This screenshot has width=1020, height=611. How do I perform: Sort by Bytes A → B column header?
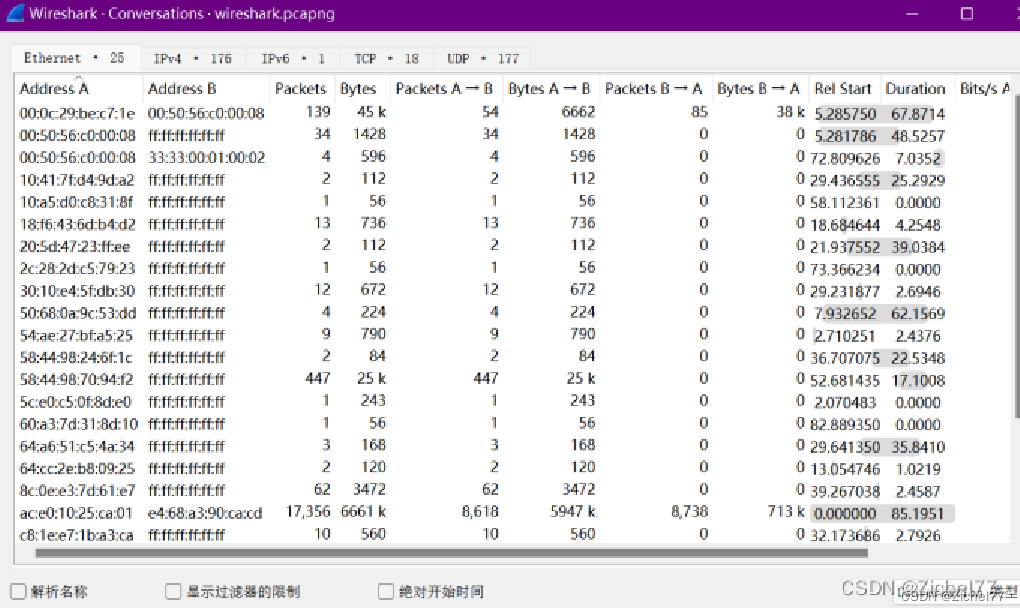(x=549, y=89)
